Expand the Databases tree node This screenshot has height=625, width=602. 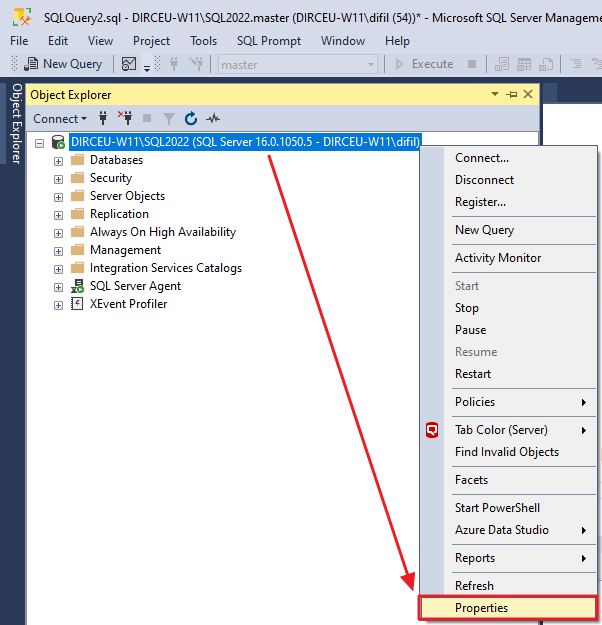point(59,161)
